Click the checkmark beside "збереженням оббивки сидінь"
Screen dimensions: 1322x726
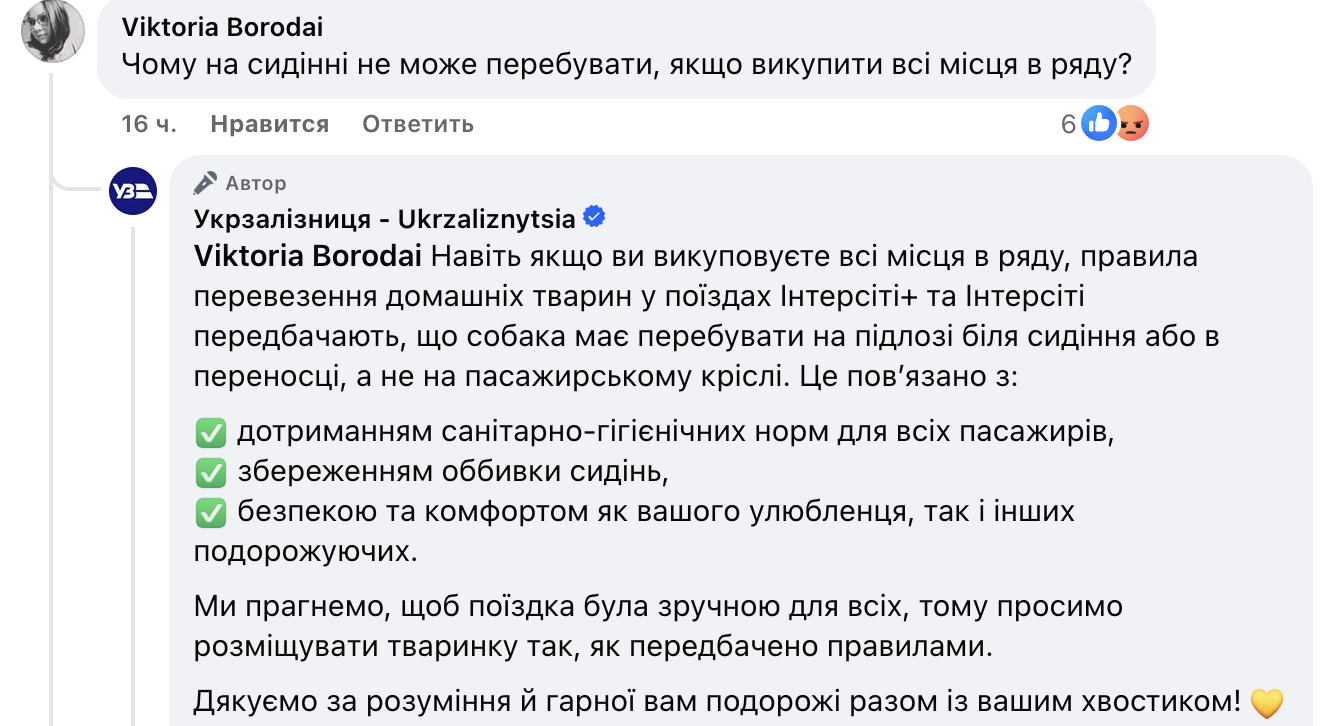(x=210, y=472)
